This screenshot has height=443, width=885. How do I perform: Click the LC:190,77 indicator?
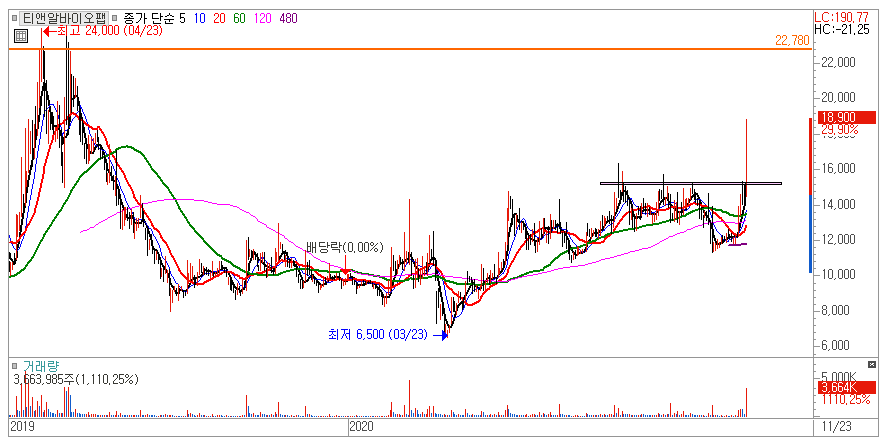click(x=842, y=18)
